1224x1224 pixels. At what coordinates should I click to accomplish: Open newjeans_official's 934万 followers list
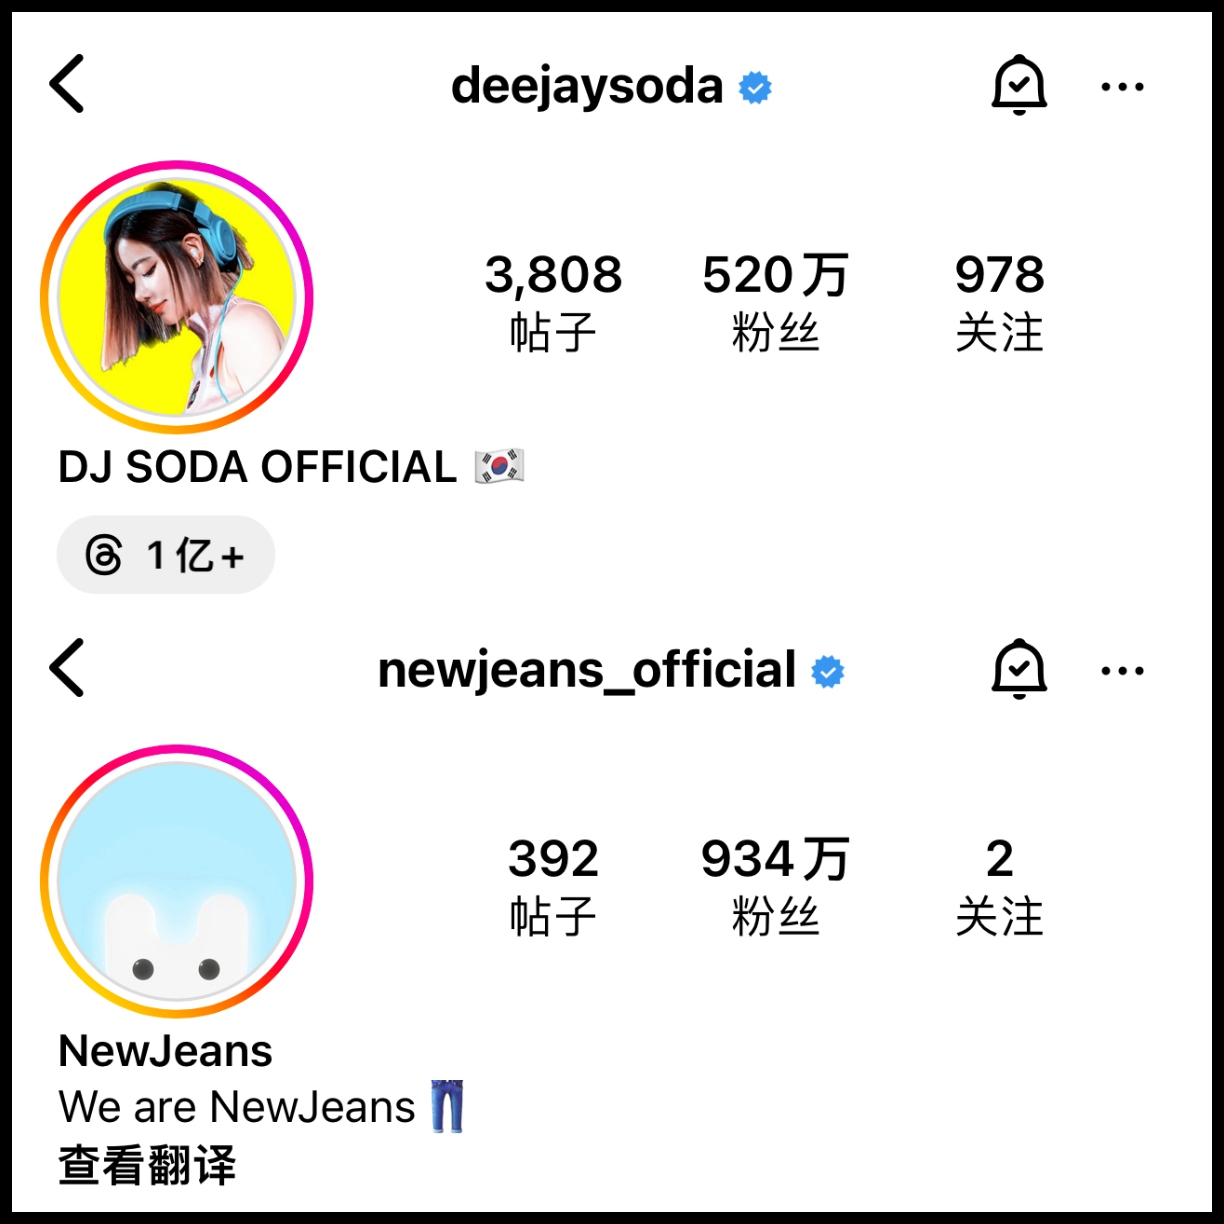click(776, 886)
